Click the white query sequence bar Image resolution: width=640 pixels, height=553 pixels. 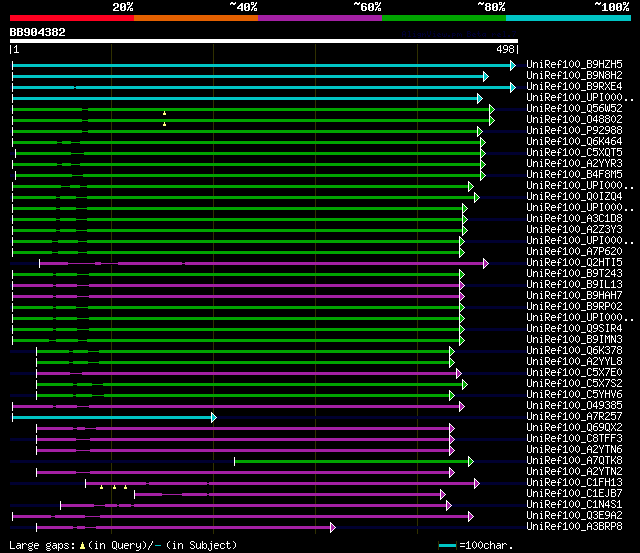pos(264,41)
